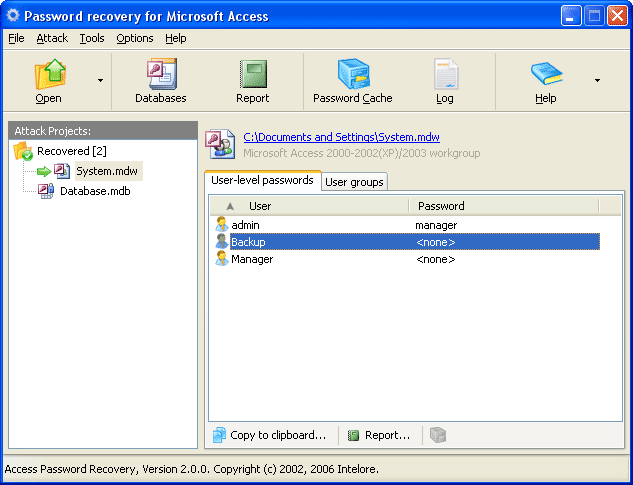The height and width of the screenshot is (485, 633).
Task: Select the Manager user row
Action: tap(407, 259)
